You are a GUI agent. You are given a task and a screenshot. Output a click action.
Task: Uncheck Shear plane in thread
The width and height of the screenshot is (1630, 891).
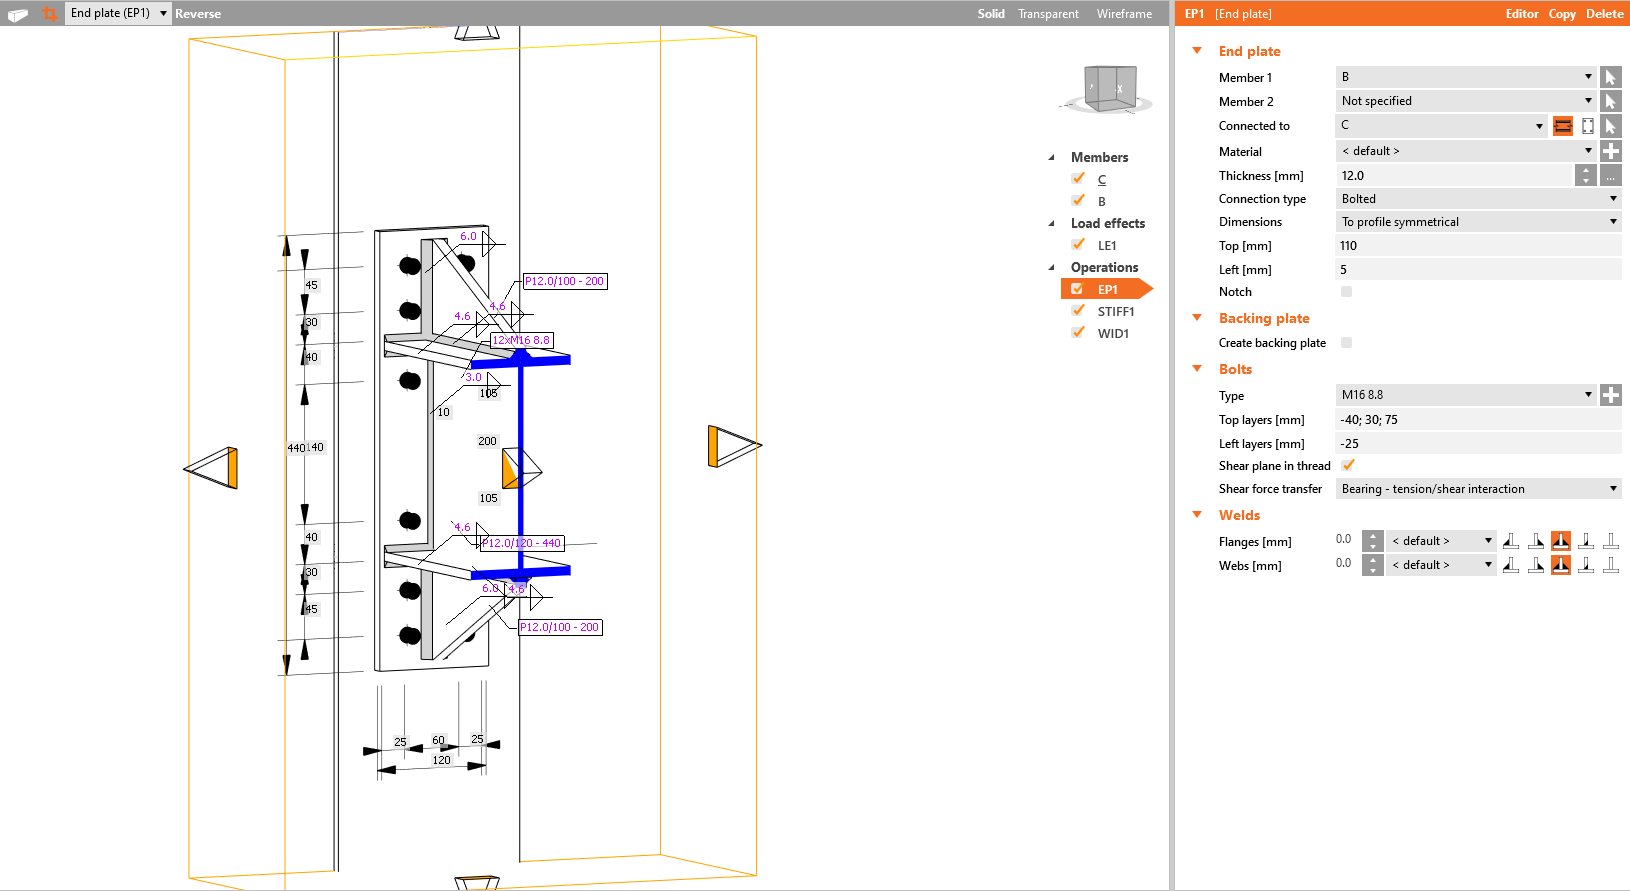[x=1348, y=465]
